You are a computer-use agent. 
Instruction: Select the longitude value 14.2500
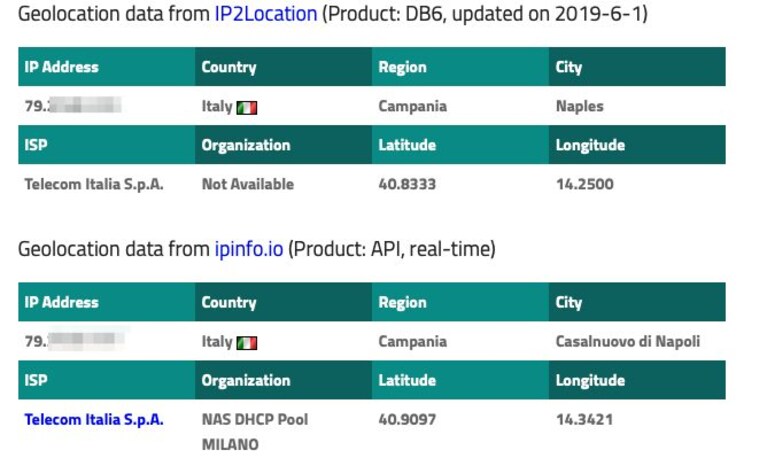(x=585, y=184)
